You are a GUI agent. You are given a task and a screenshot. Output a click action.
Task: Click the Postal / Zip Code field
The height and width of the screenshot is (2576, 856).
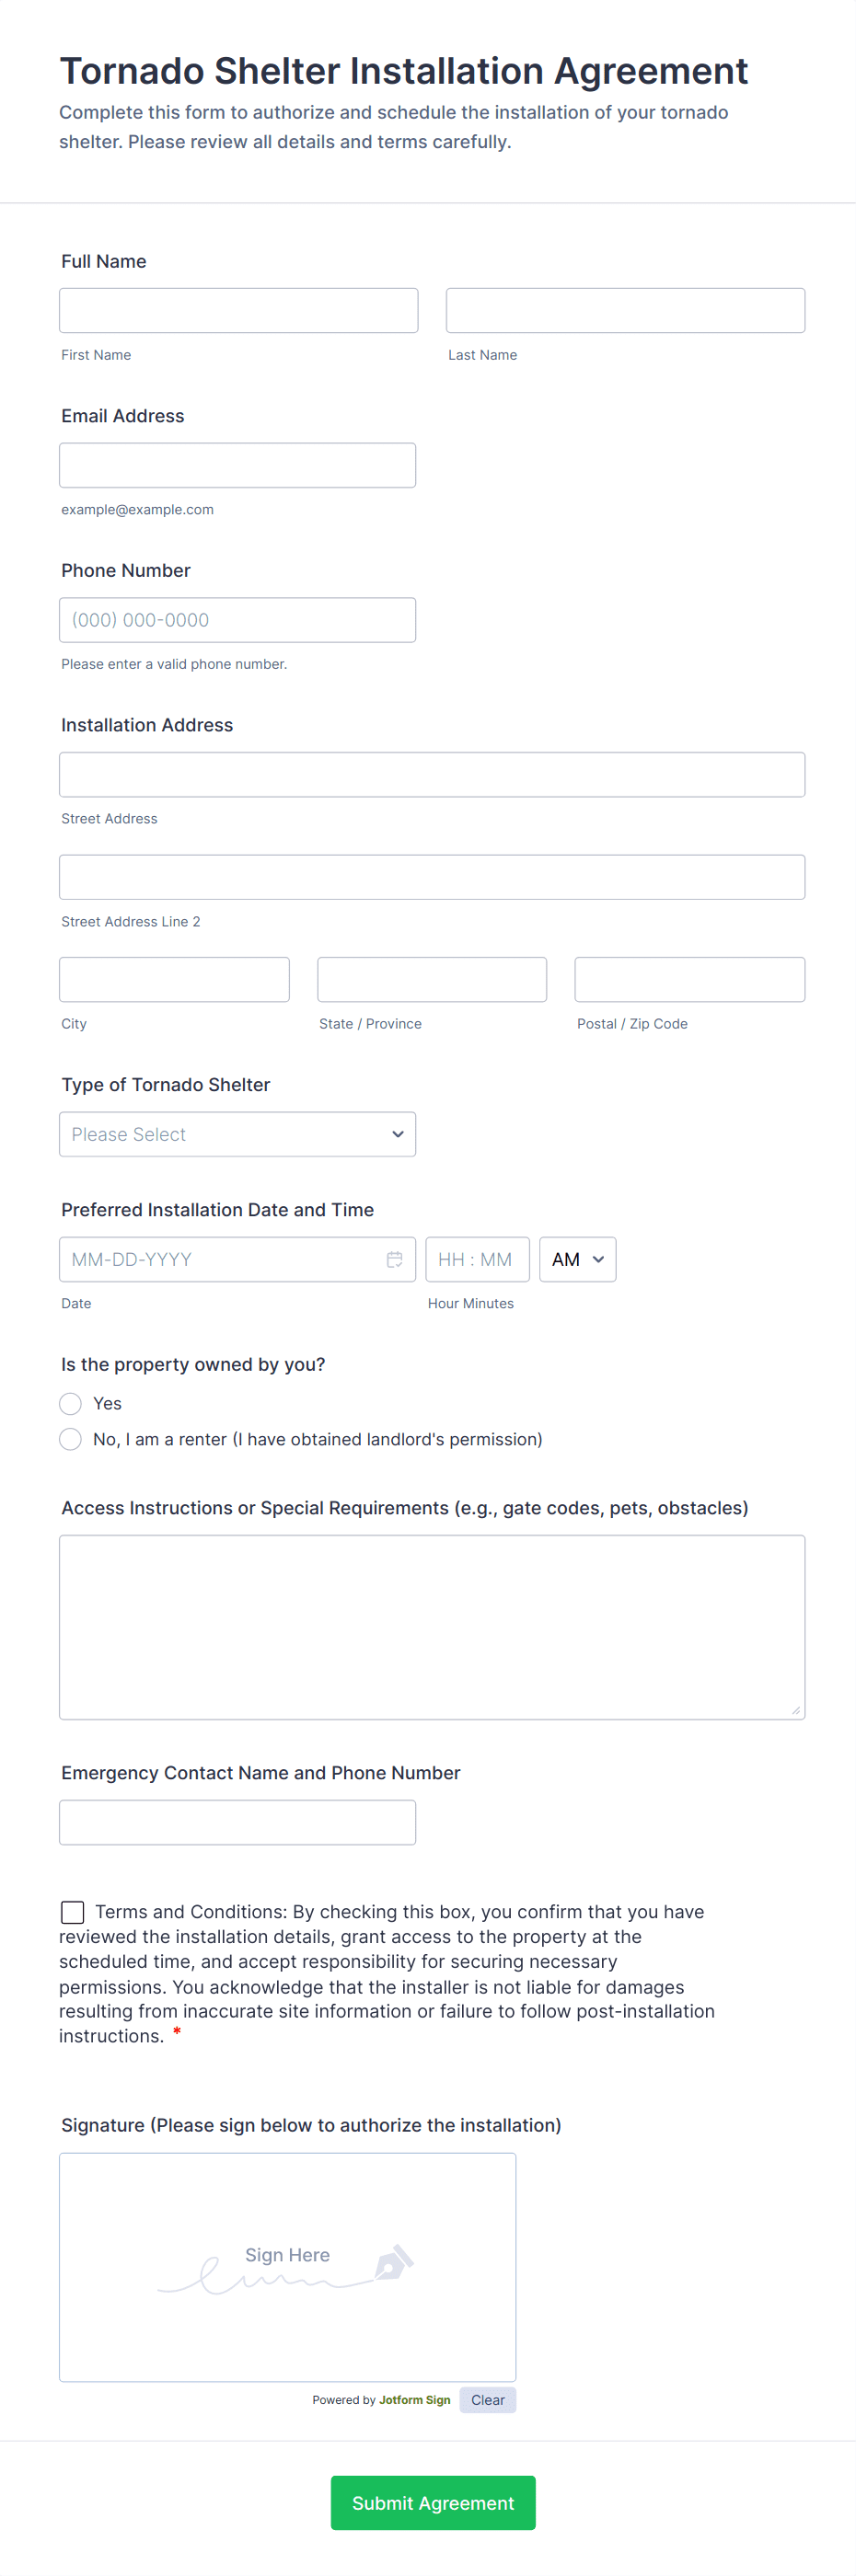(689, 979)
